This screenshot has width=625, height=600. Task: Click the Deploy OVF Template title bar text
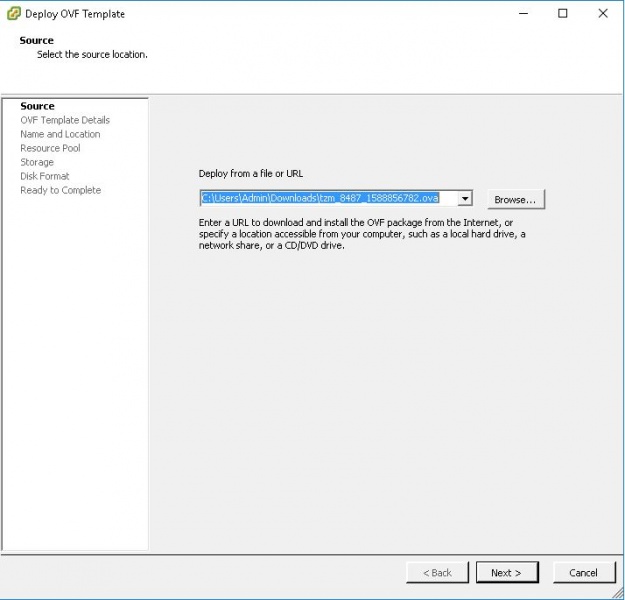75,14
